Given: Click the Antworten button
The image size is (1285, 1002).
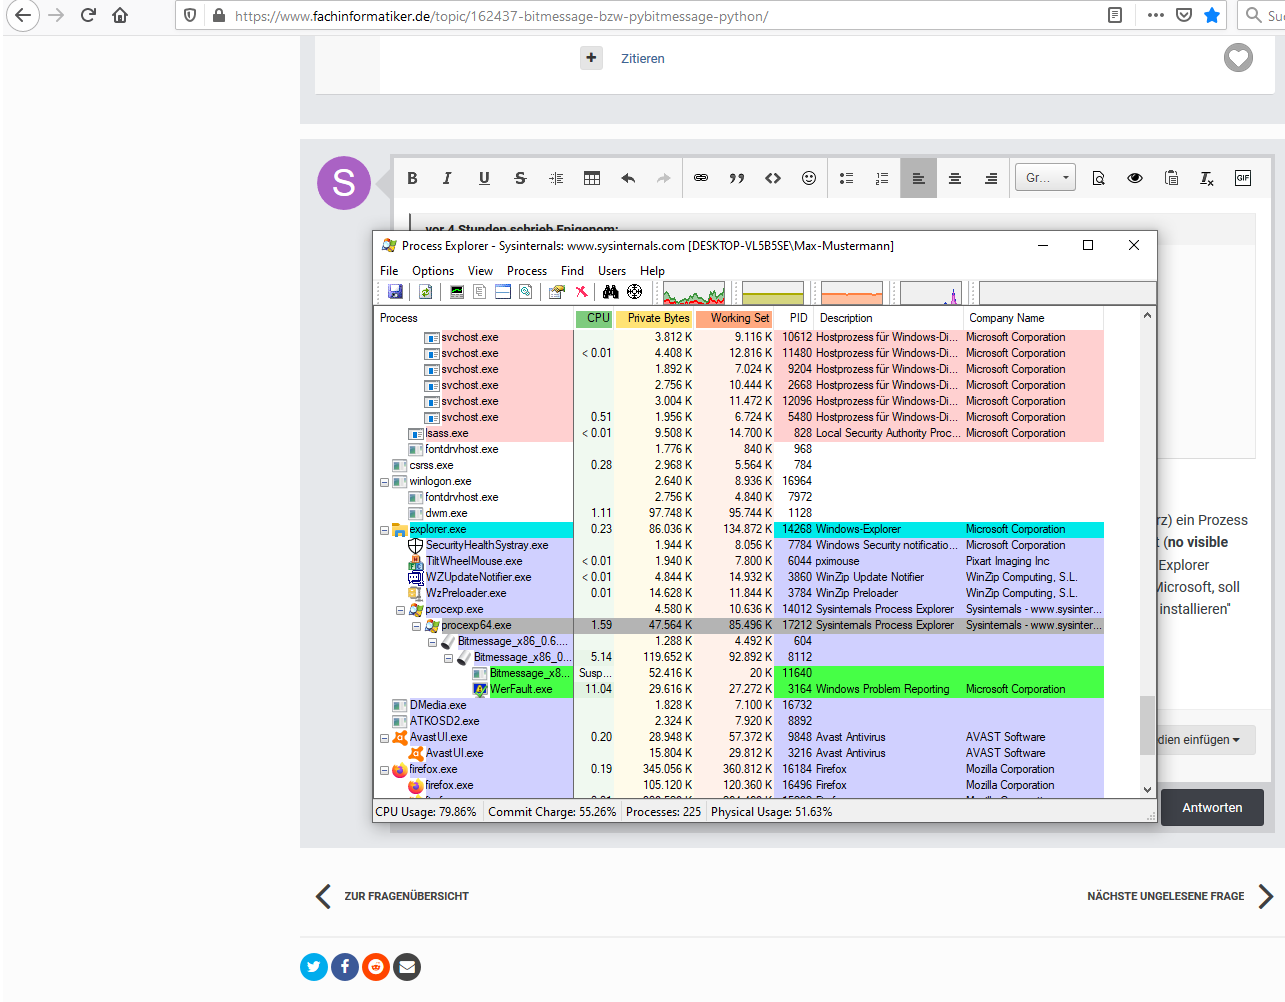Looking at the screenshot, I should coord(1212,807).
